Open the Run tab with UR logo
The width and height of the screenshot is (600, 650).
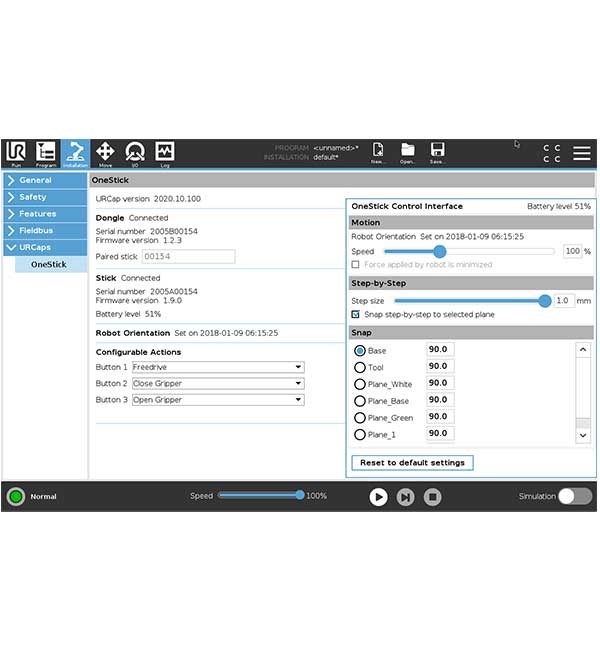pos(16,153)
